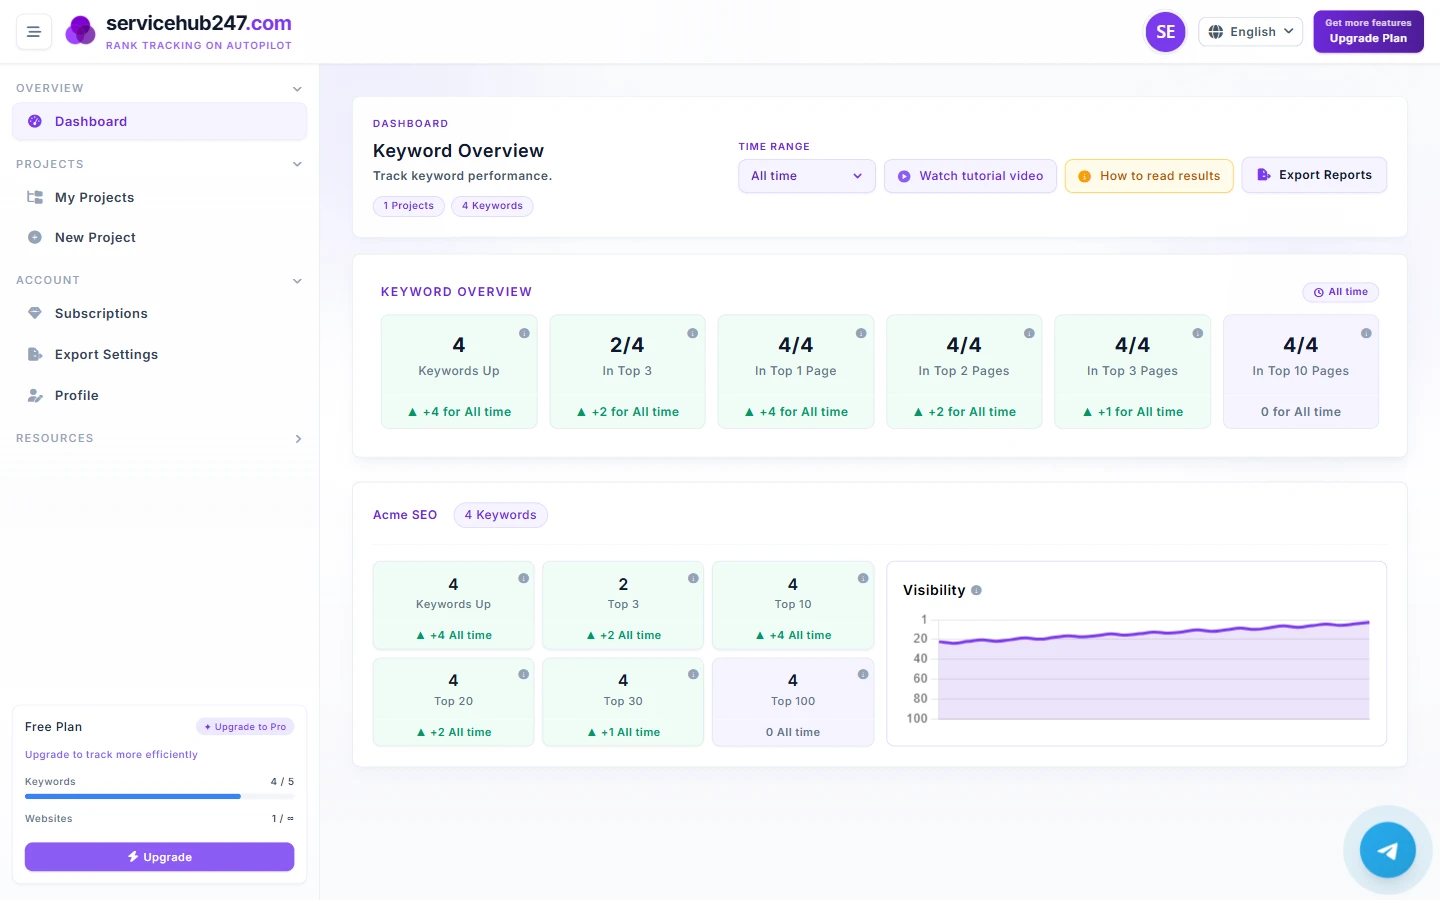Open the SE user avatar menu
This screenshot has width=1440, height=900.
point(1165,32)
